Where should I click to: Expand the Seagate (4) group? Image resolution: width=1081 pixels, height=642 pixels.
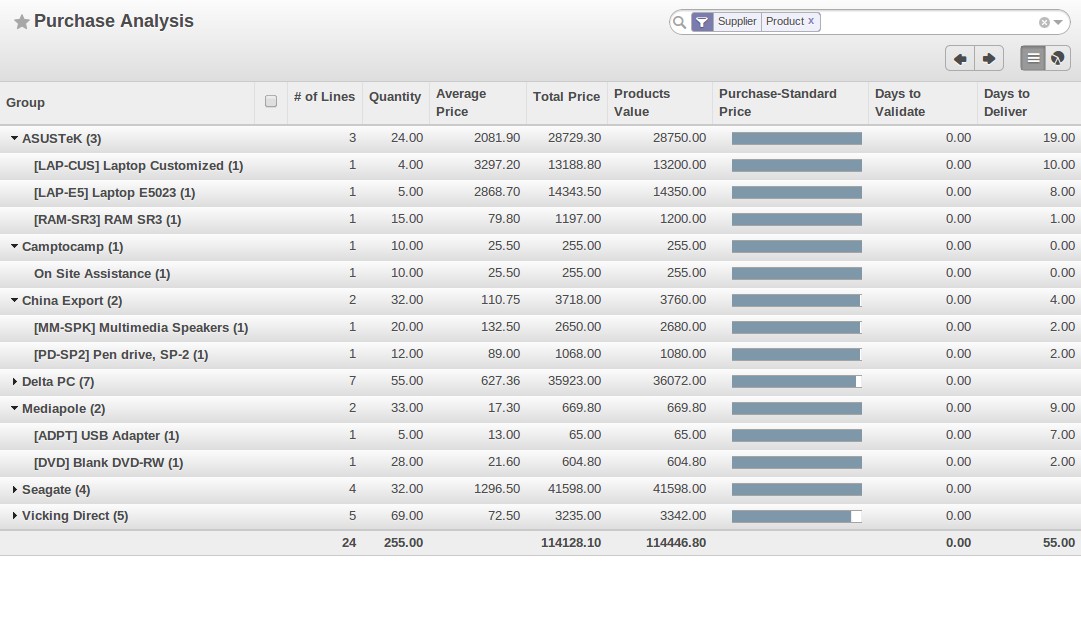(x=14, y=490)
